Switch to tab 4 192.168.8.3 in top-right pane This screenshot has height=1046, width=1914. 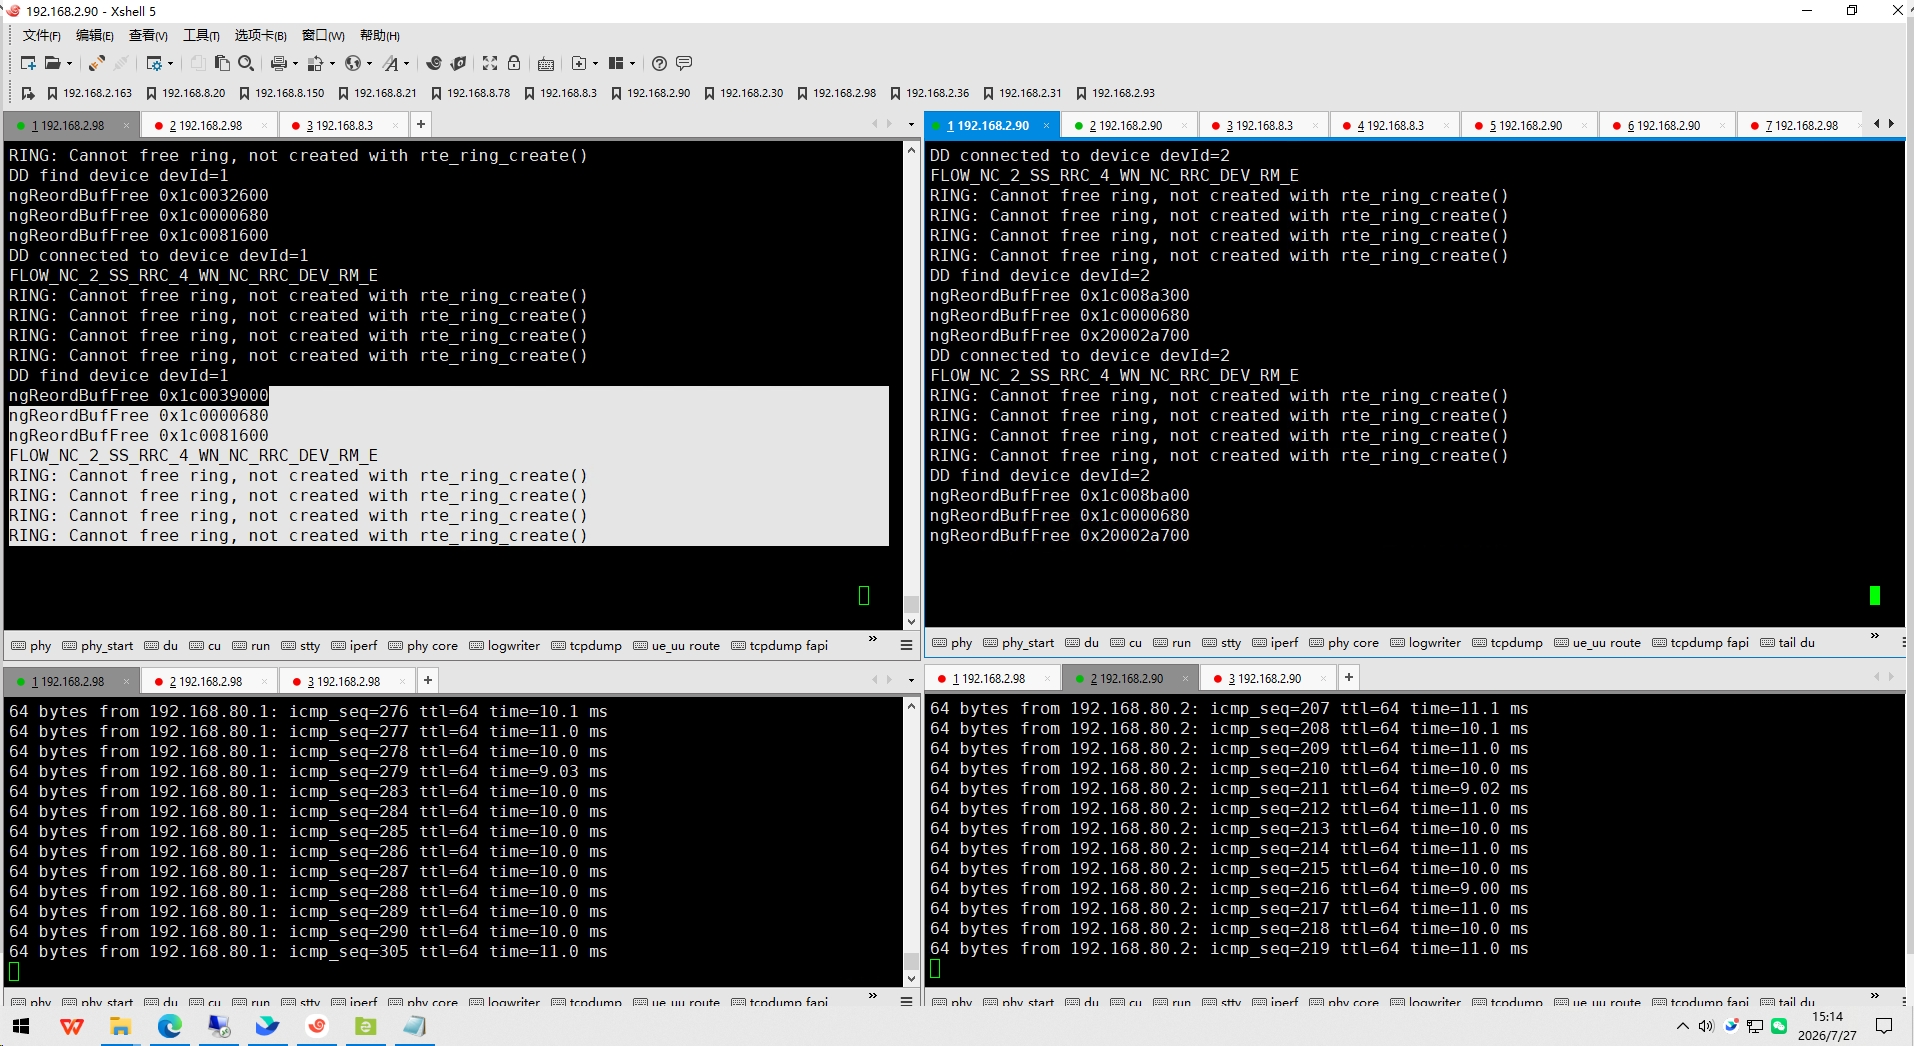(1390, 126)
